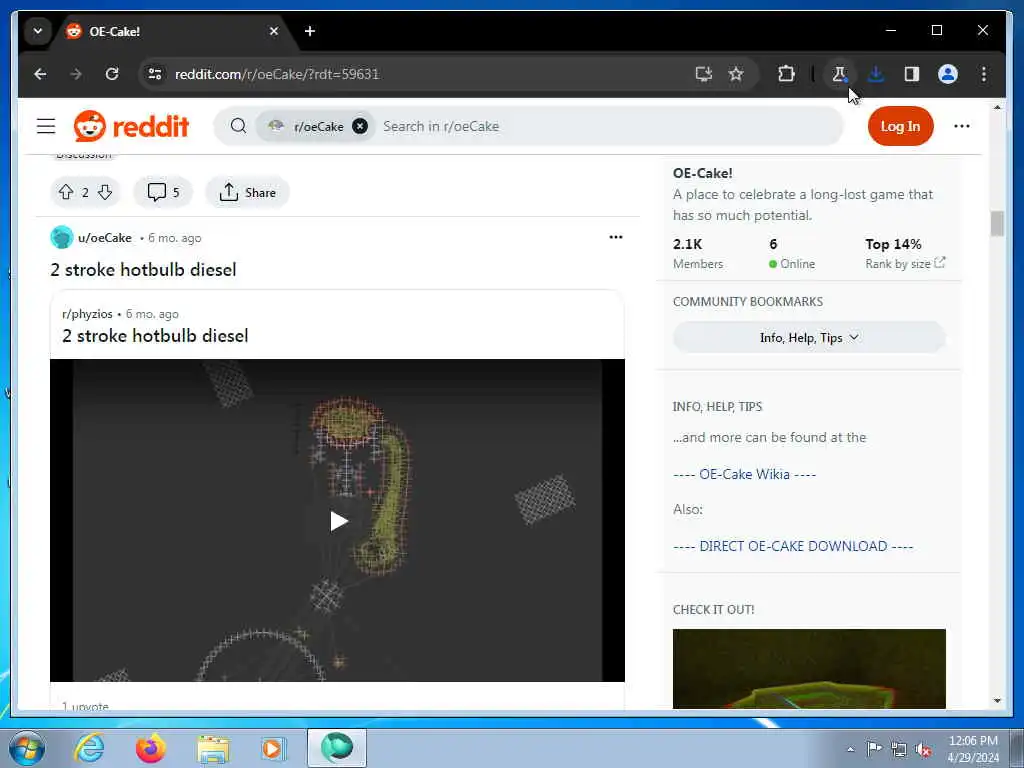The image size is (1024, 768).
Task: Reload the current page
Action: coord(112,74)
